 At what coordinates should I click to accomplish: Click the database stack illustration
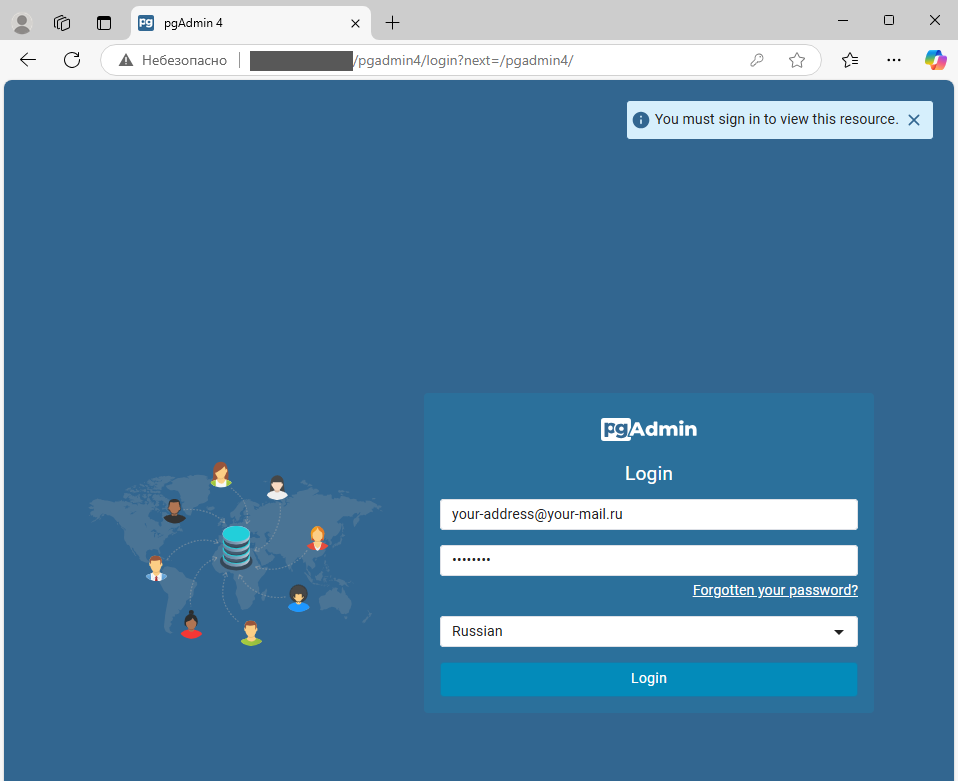point(236,548)
